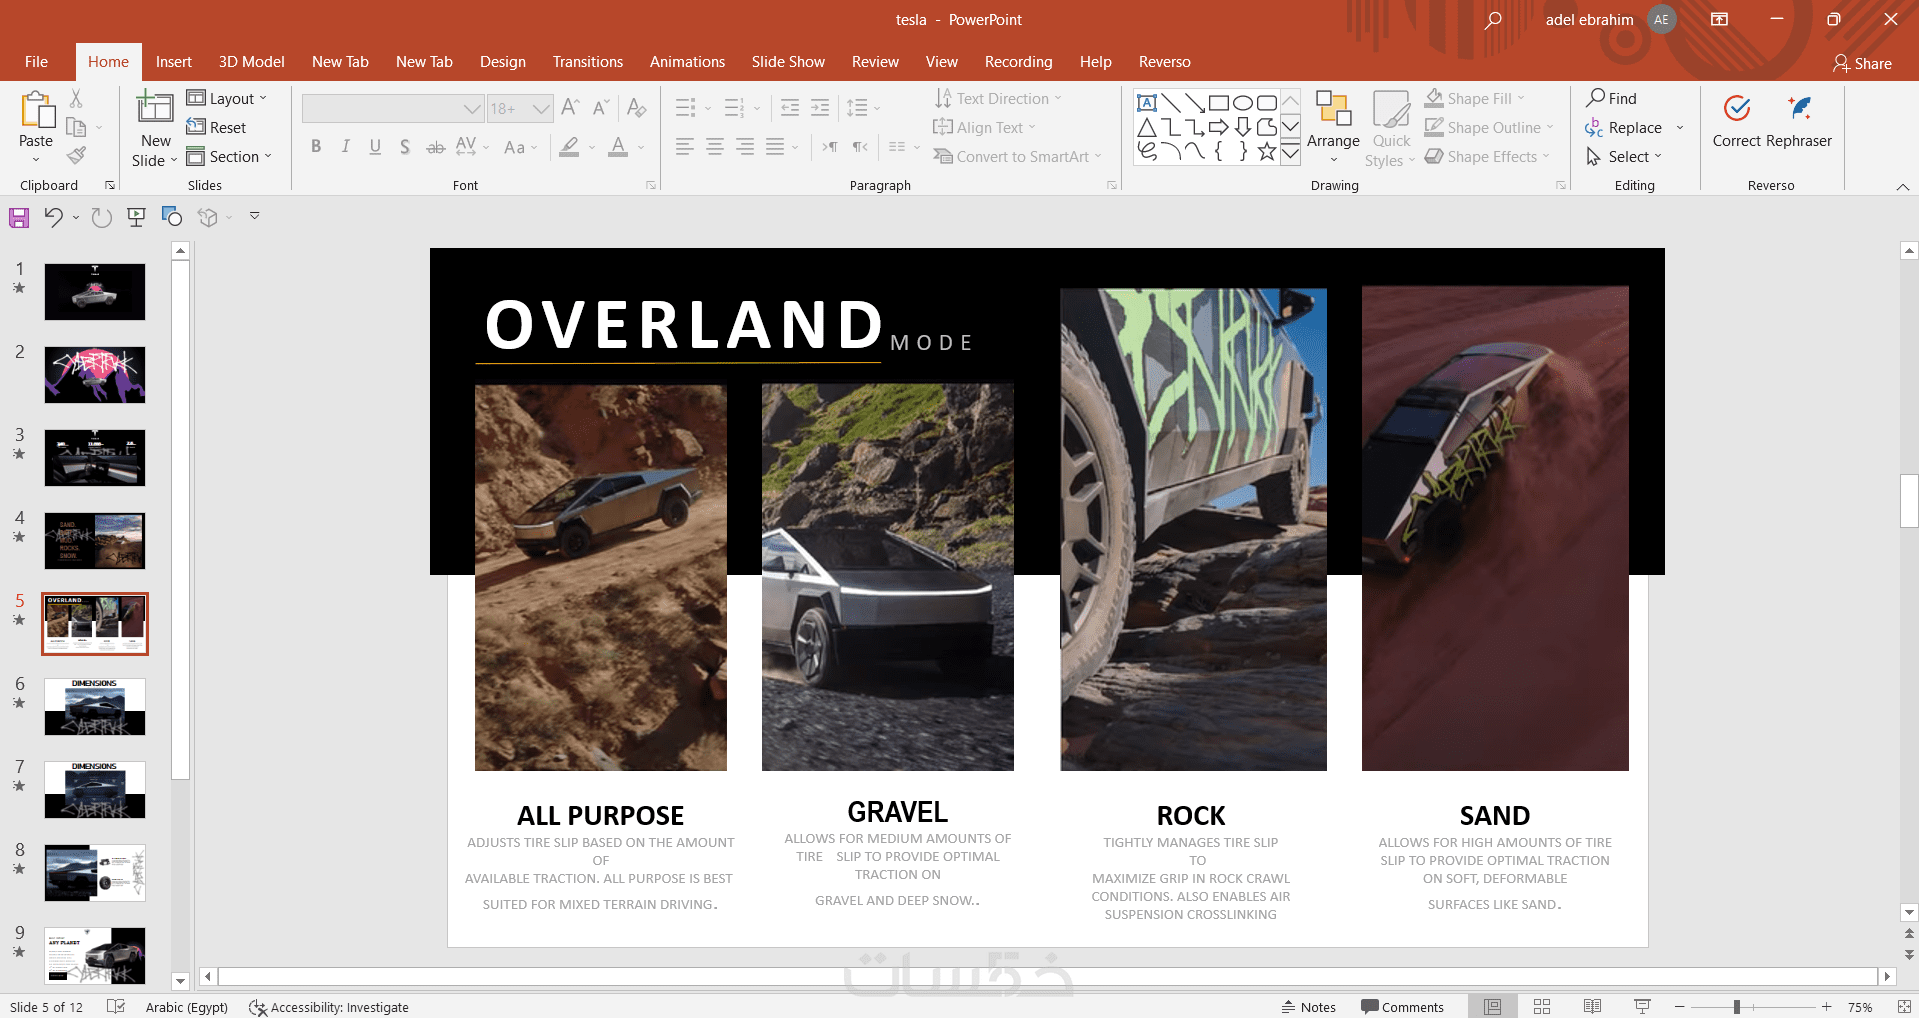Open Ribbon Display Options
The width and height of the screenshot is (1919, 1018).
pos(1719,20)
